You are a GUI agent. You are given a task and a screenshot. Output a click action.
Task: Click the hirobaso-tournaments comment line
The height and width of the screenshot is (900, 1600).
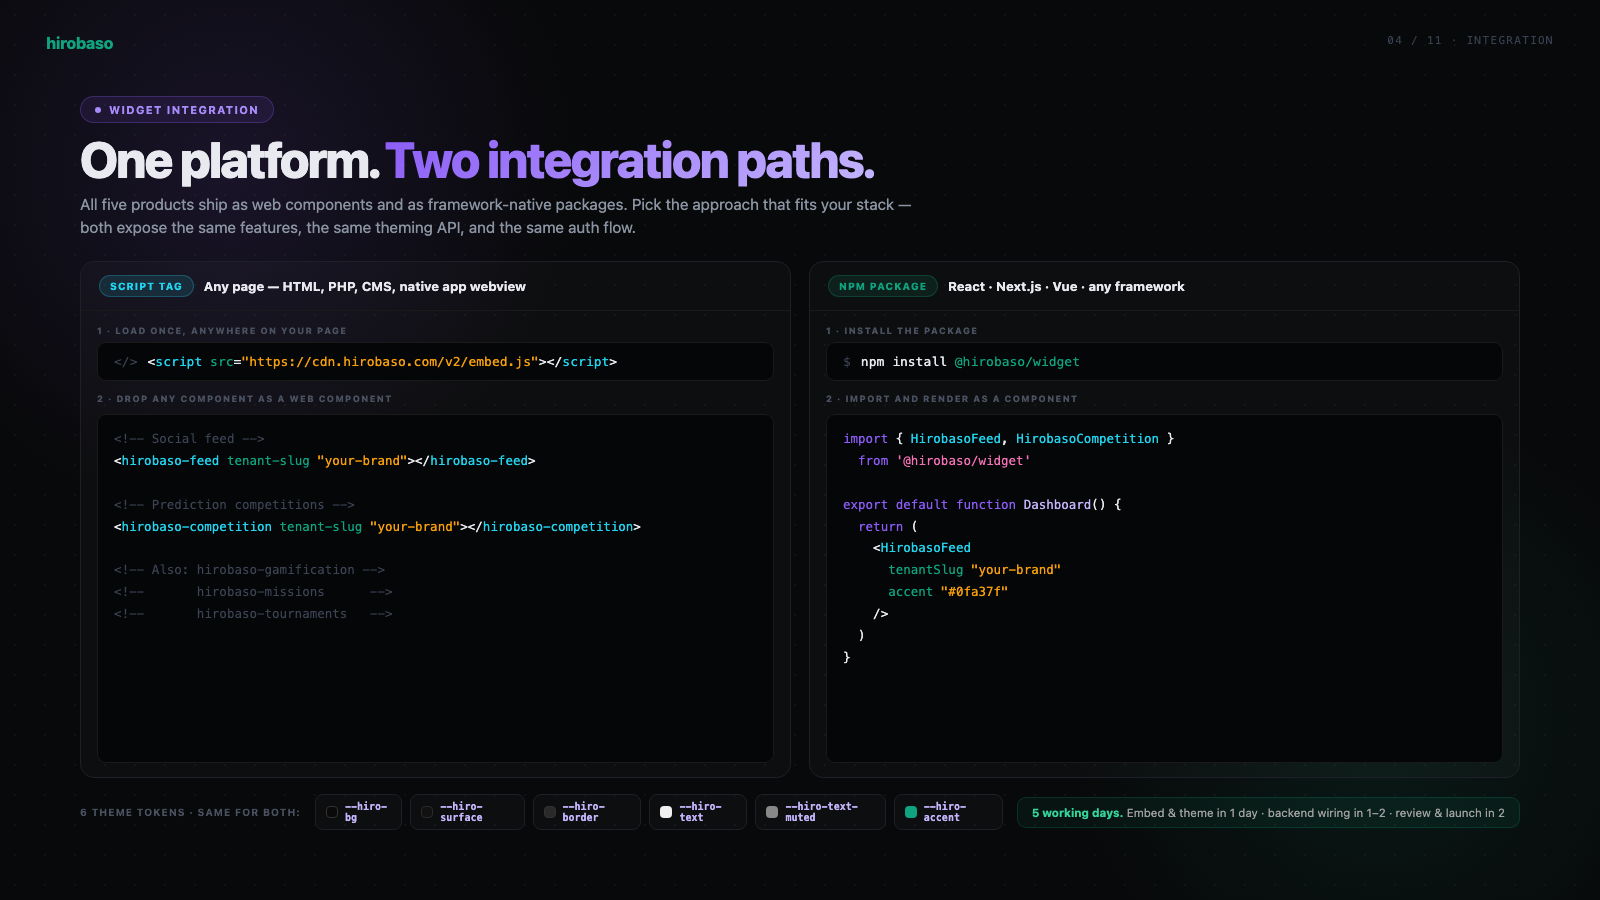[253, 614]
